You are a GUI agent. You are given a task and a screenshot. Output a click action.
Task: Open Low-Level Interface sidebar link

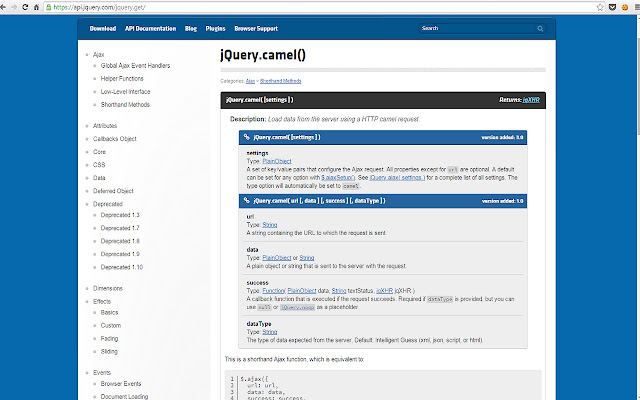[125, 91]
